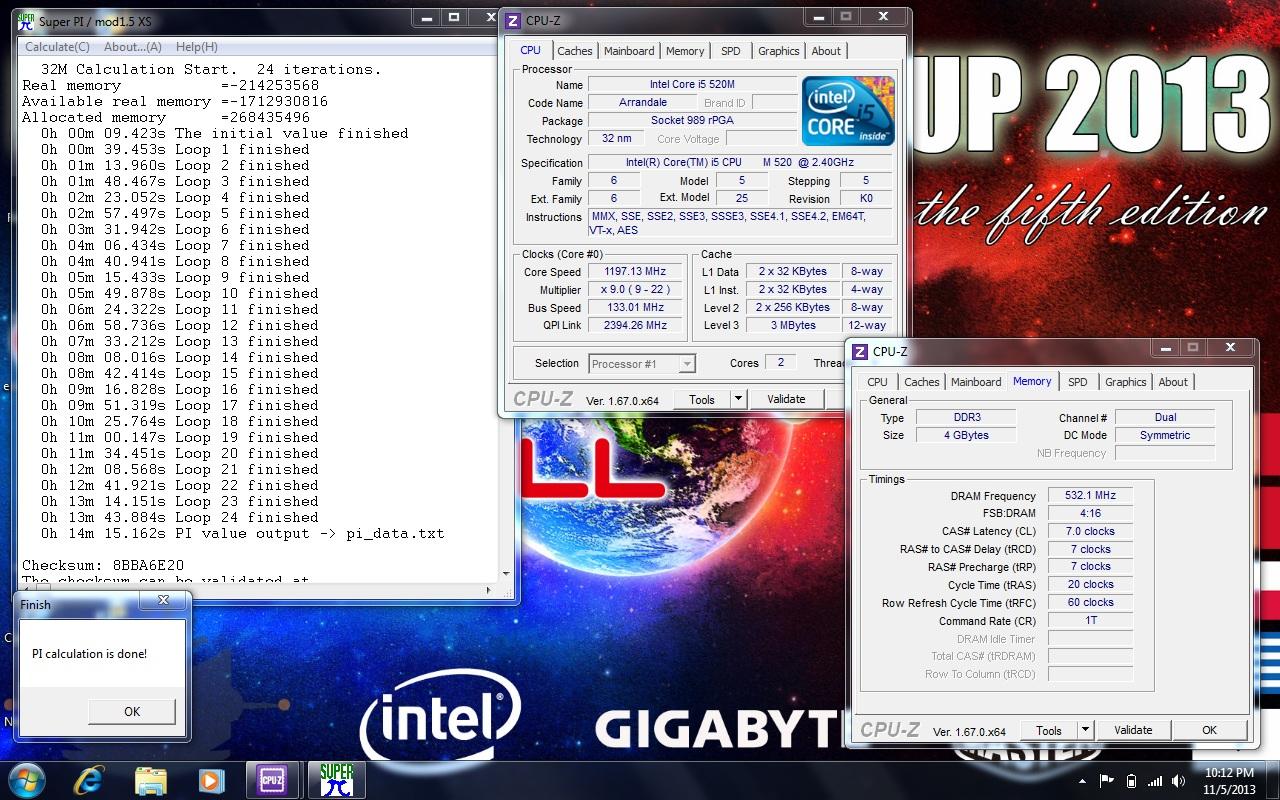Open Windows Explorer folder icon in taskbar

click(x=151, y=780)
